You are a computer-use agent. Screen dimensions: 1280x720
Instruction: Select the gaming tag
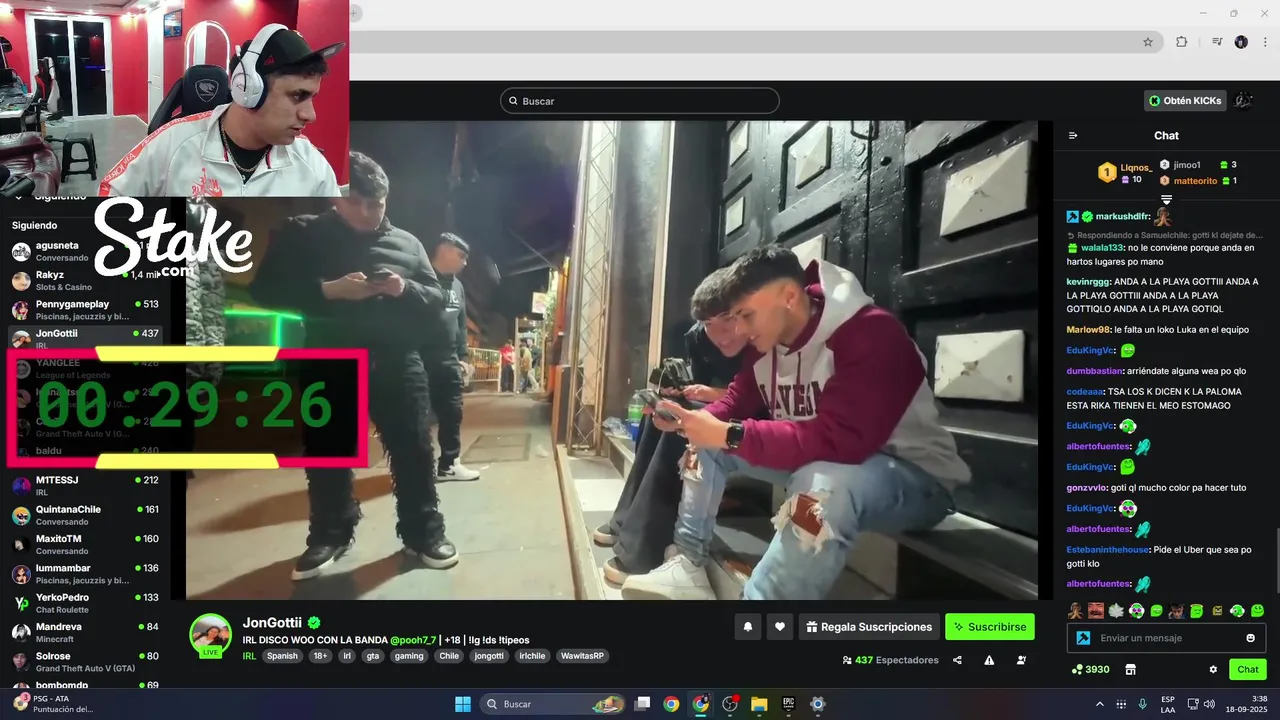tap(409, 656)
